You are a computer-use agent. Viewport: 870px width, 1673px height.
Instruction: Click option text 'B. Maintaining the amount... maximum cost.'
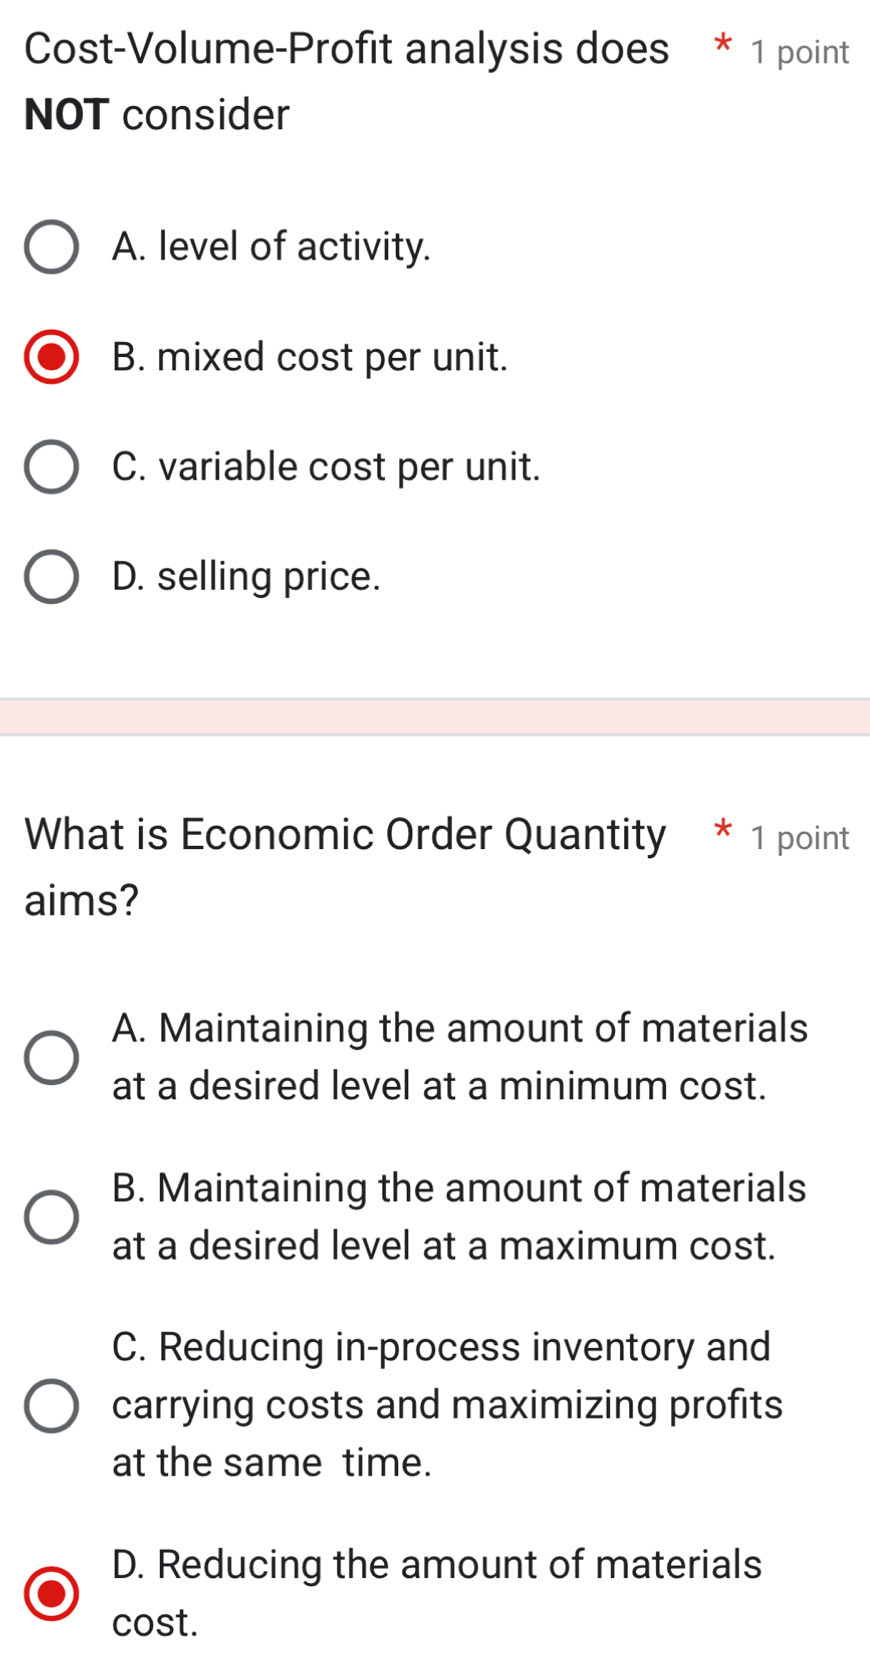(459, 1217)
